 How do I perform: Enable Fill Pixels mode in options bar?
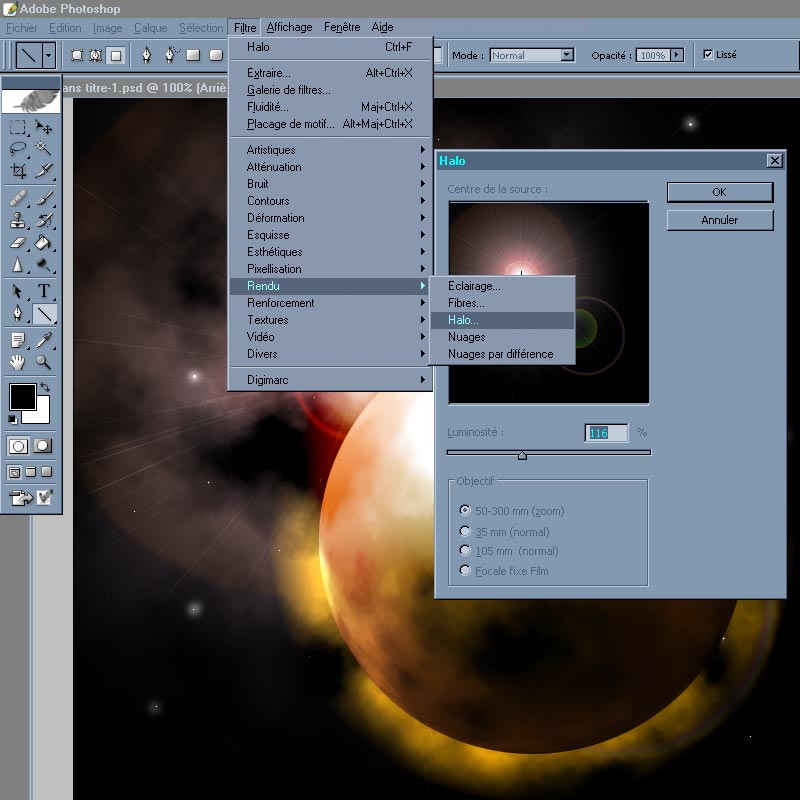pos(116,55)
